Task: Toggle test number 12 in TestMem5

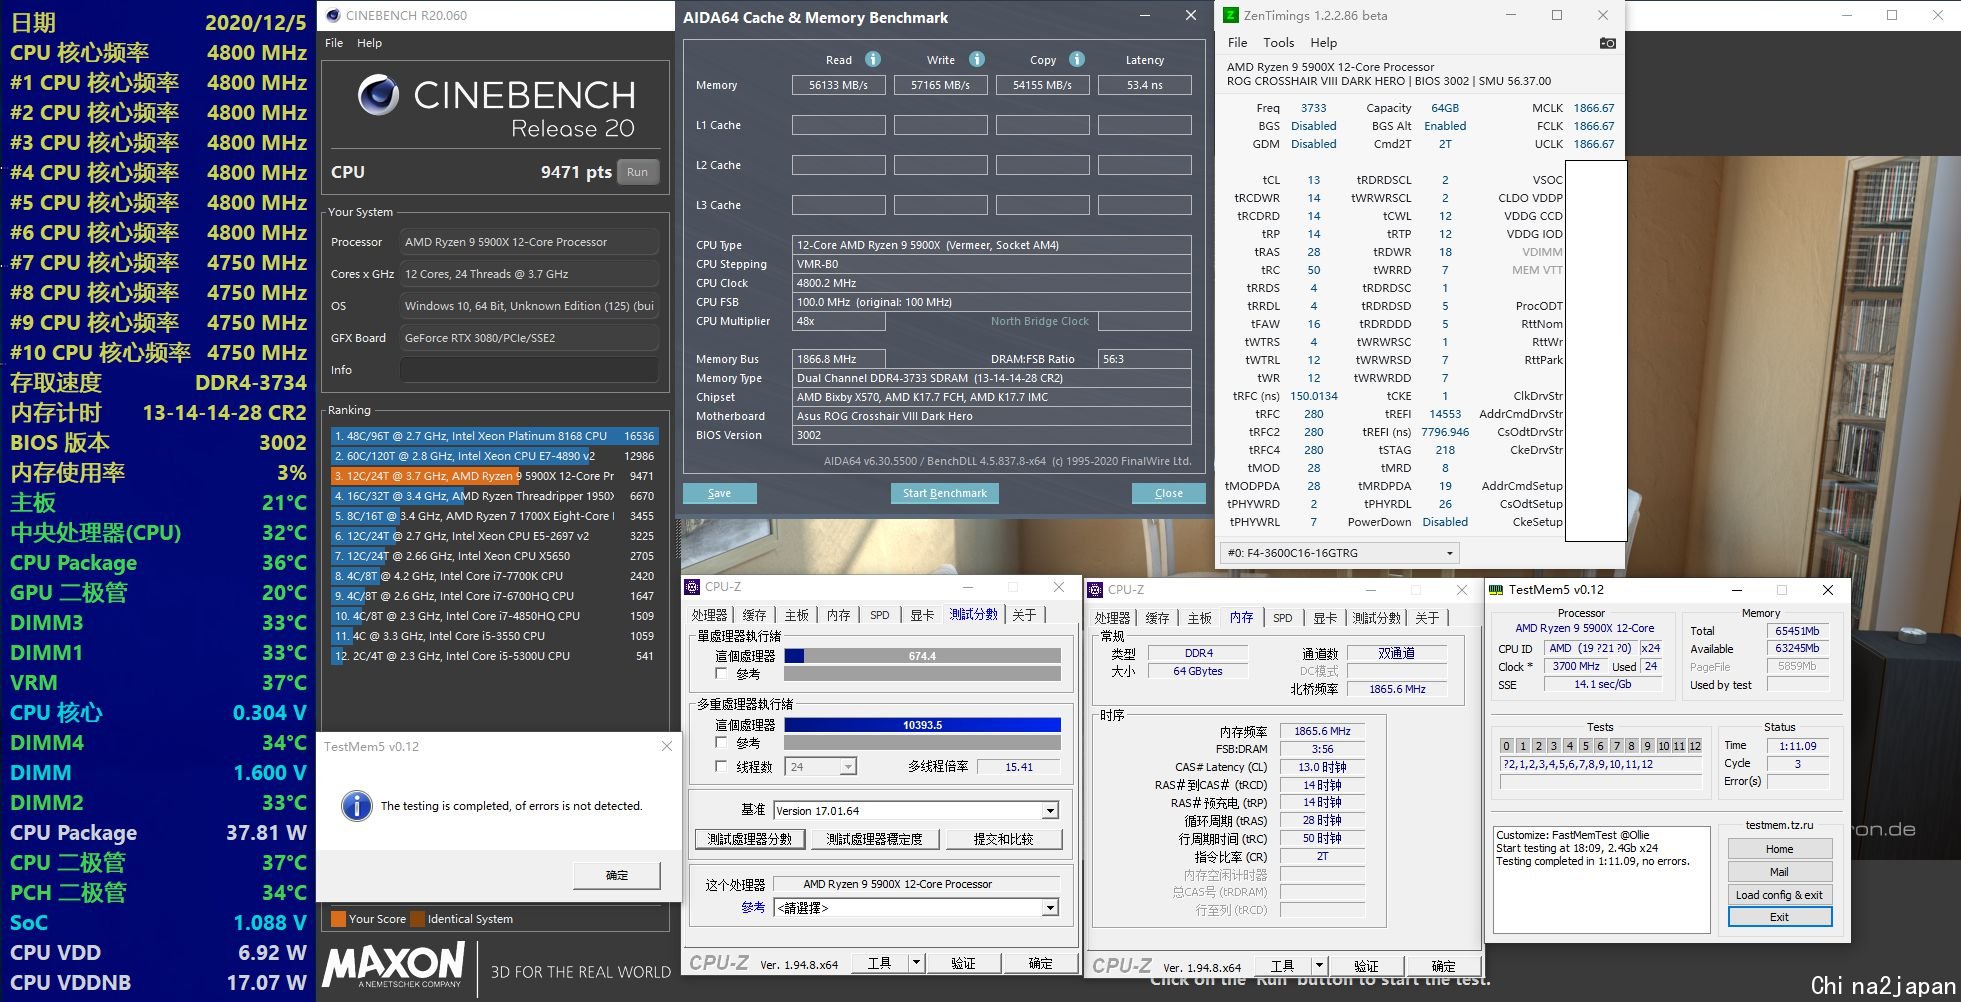Action: click(x=1695, y=746)
